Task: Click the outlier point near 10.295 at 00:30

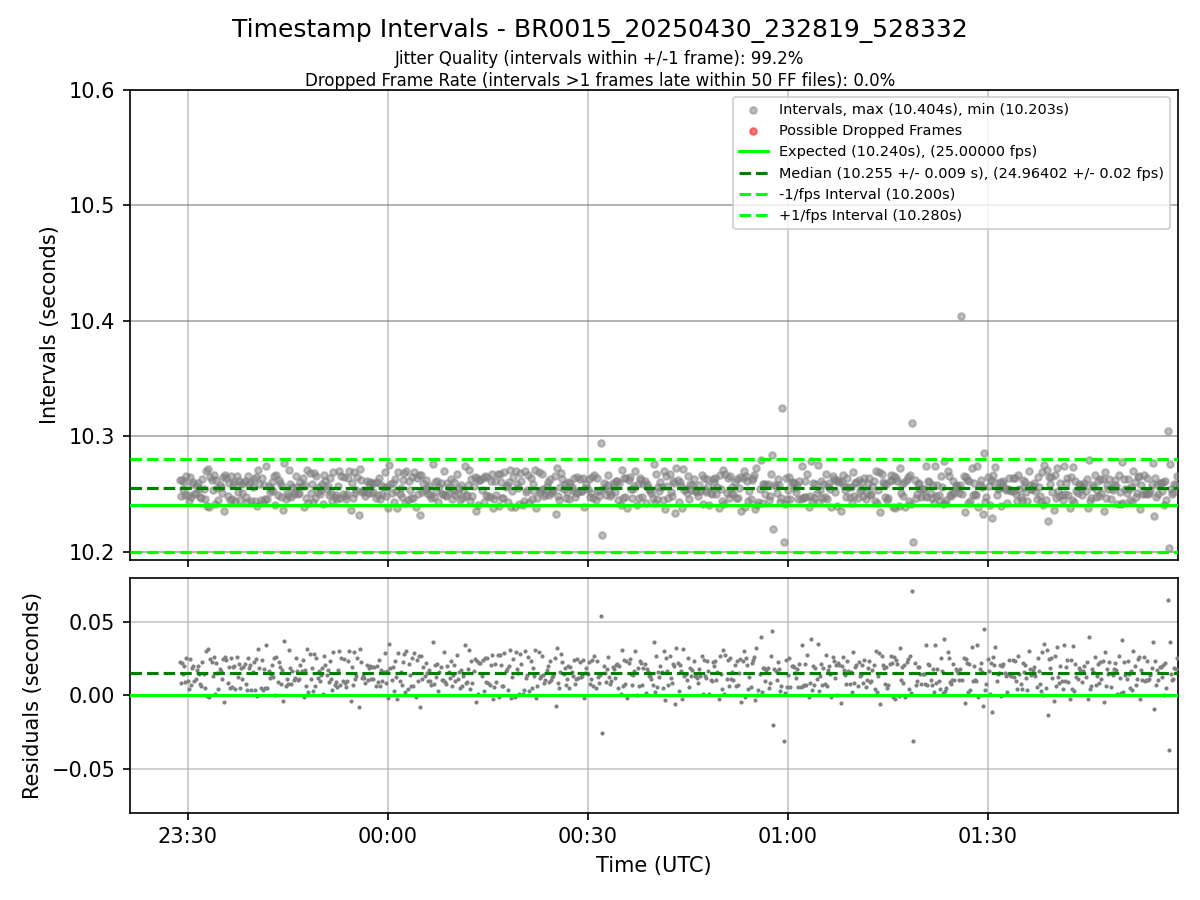Action: click(x=601, y=443)
